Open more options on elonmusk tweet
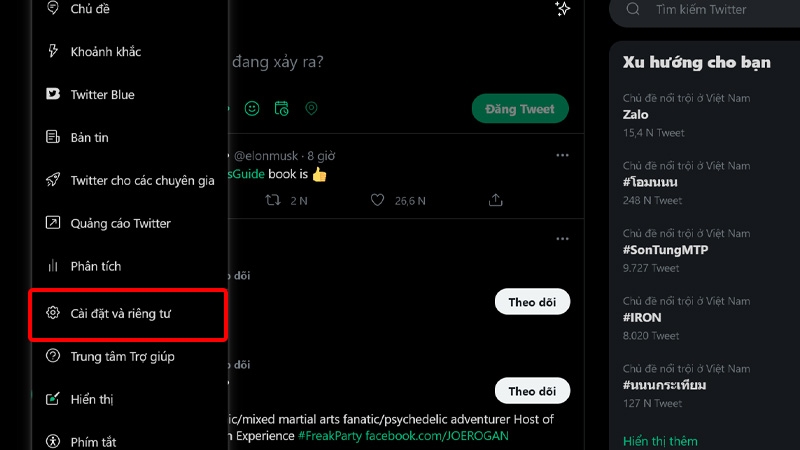This screenshot has height=450, width=800. click(x=563, y=155)
